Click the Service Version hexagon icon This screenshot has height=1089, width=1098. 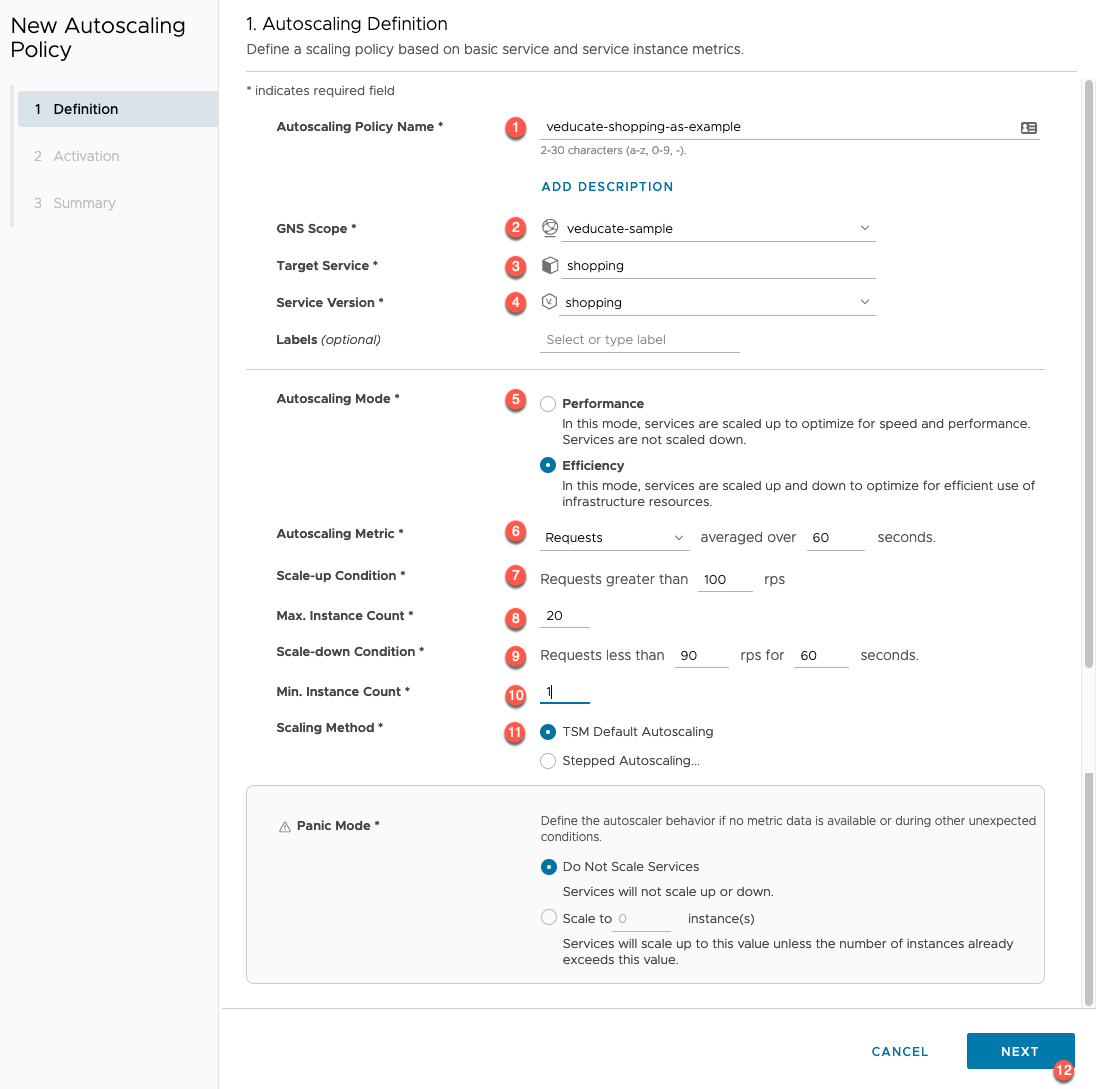[549, 302]
